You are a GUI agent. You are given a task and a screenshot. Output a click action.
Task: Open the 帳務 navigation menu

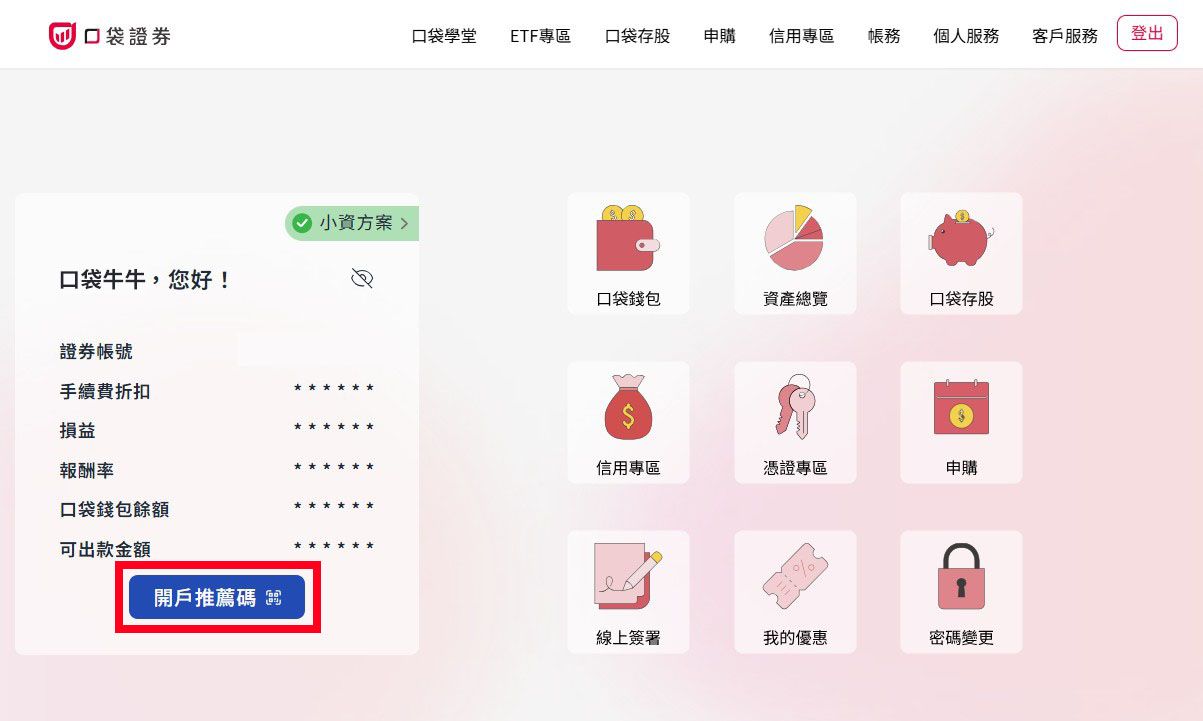click(x=884, y=36)
